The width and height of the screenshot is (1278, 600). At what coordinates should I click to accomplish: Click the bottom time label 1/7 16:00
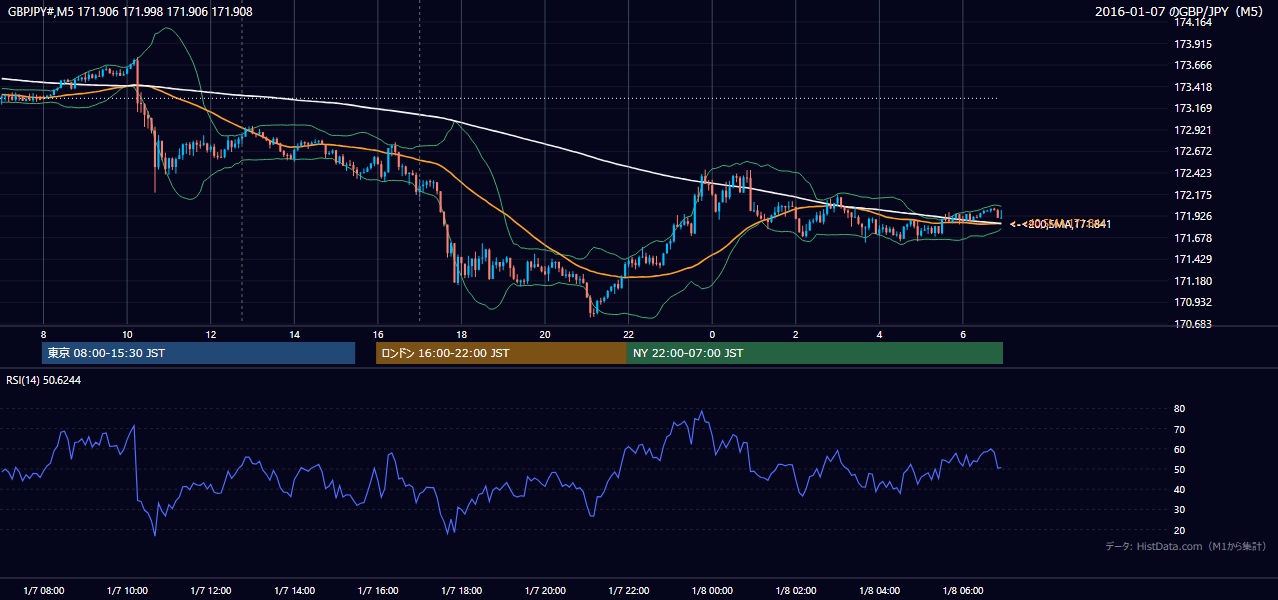pyautogui.click(x=378, y=590)
